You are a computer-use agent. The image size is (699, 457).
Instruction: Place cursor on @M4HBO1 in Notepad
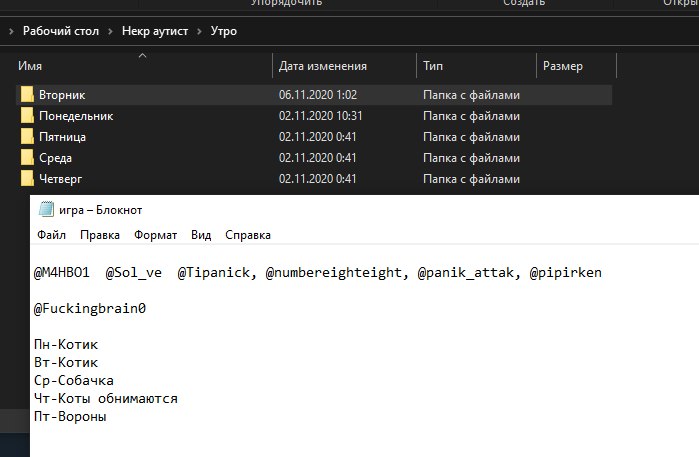[62, 272]
